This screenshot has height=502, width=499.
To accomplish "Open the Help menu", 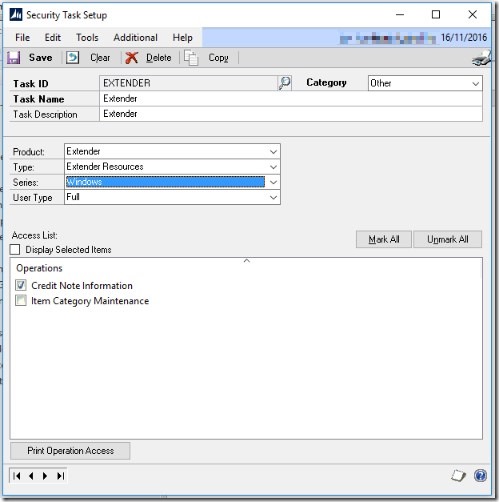I will coord(182,38).
